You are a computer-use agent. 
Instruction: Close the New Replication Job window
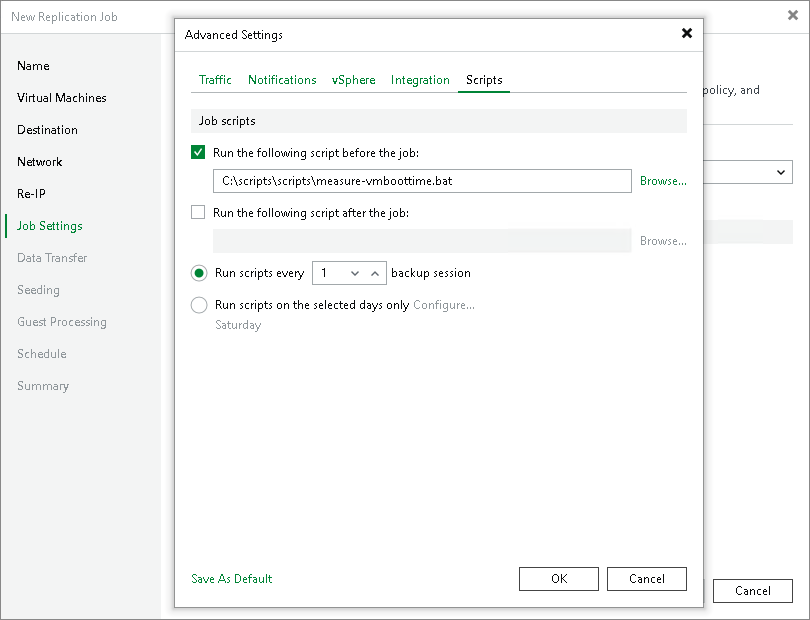tap(792, 16)
